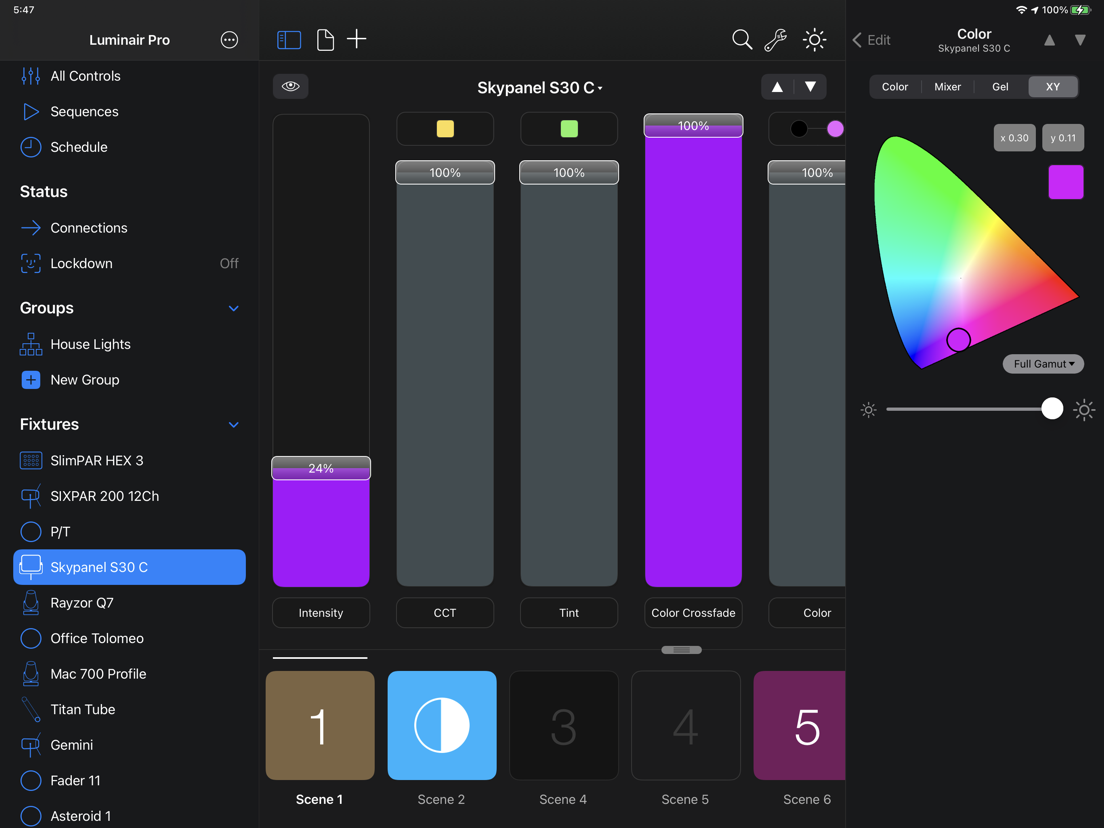Click the XY gamut picker handle
This screenshot has height=828, width=1104.
[958, 340]
